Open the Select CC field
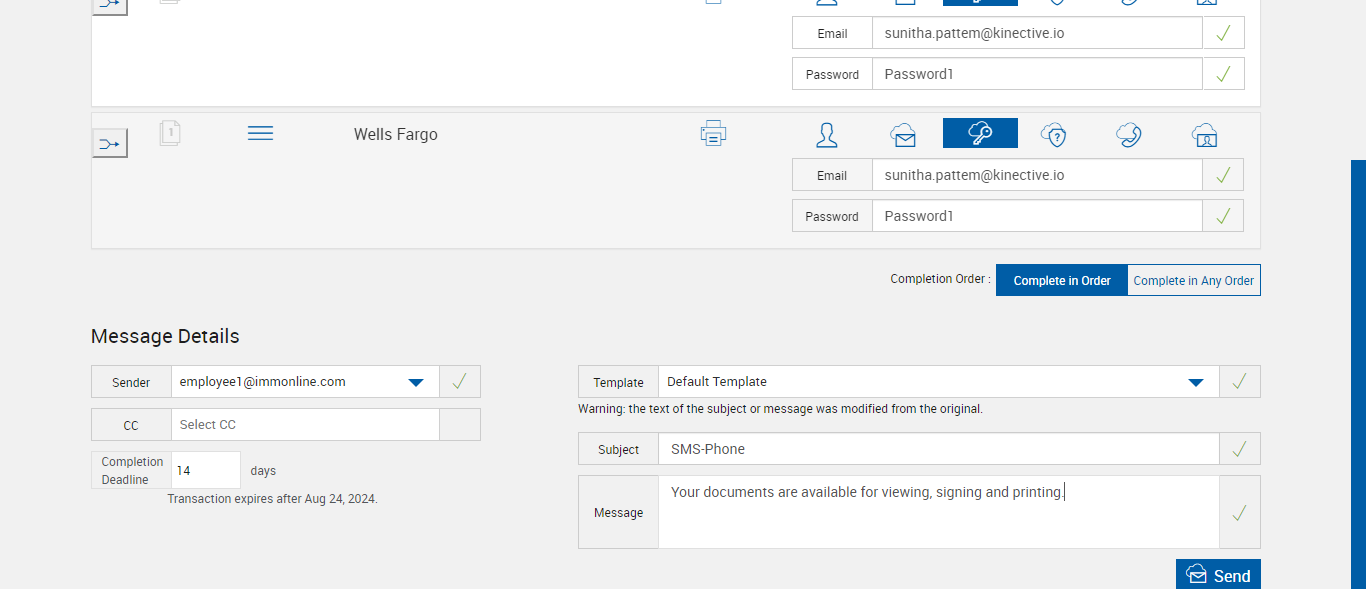1366x589 pixels. pyautogui.click(x=305, y=425)
